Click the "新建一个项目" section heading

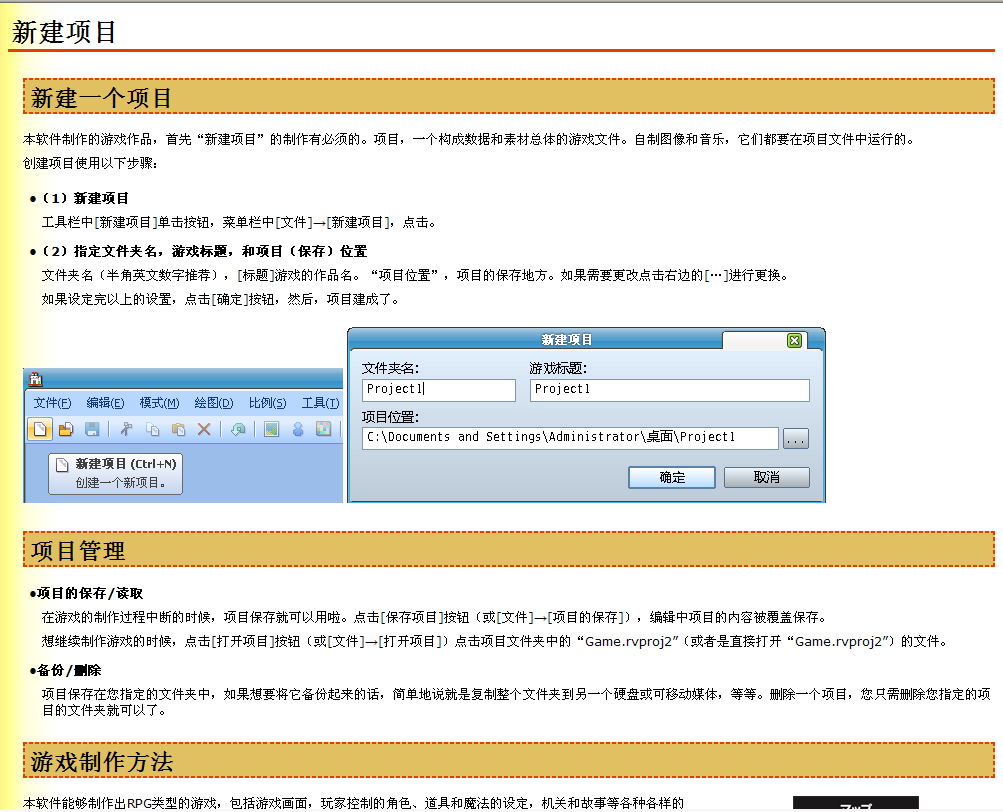point(102,99)
